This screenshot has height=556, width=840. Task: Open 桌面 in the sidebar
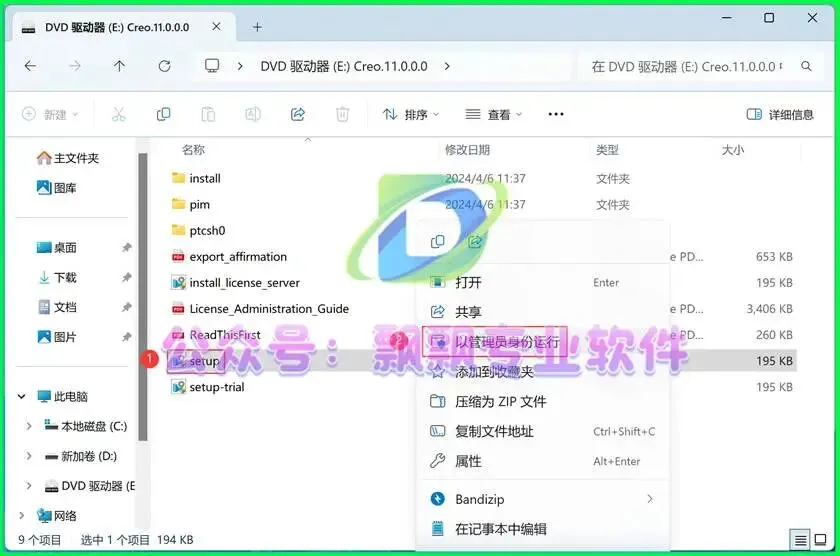57,247
